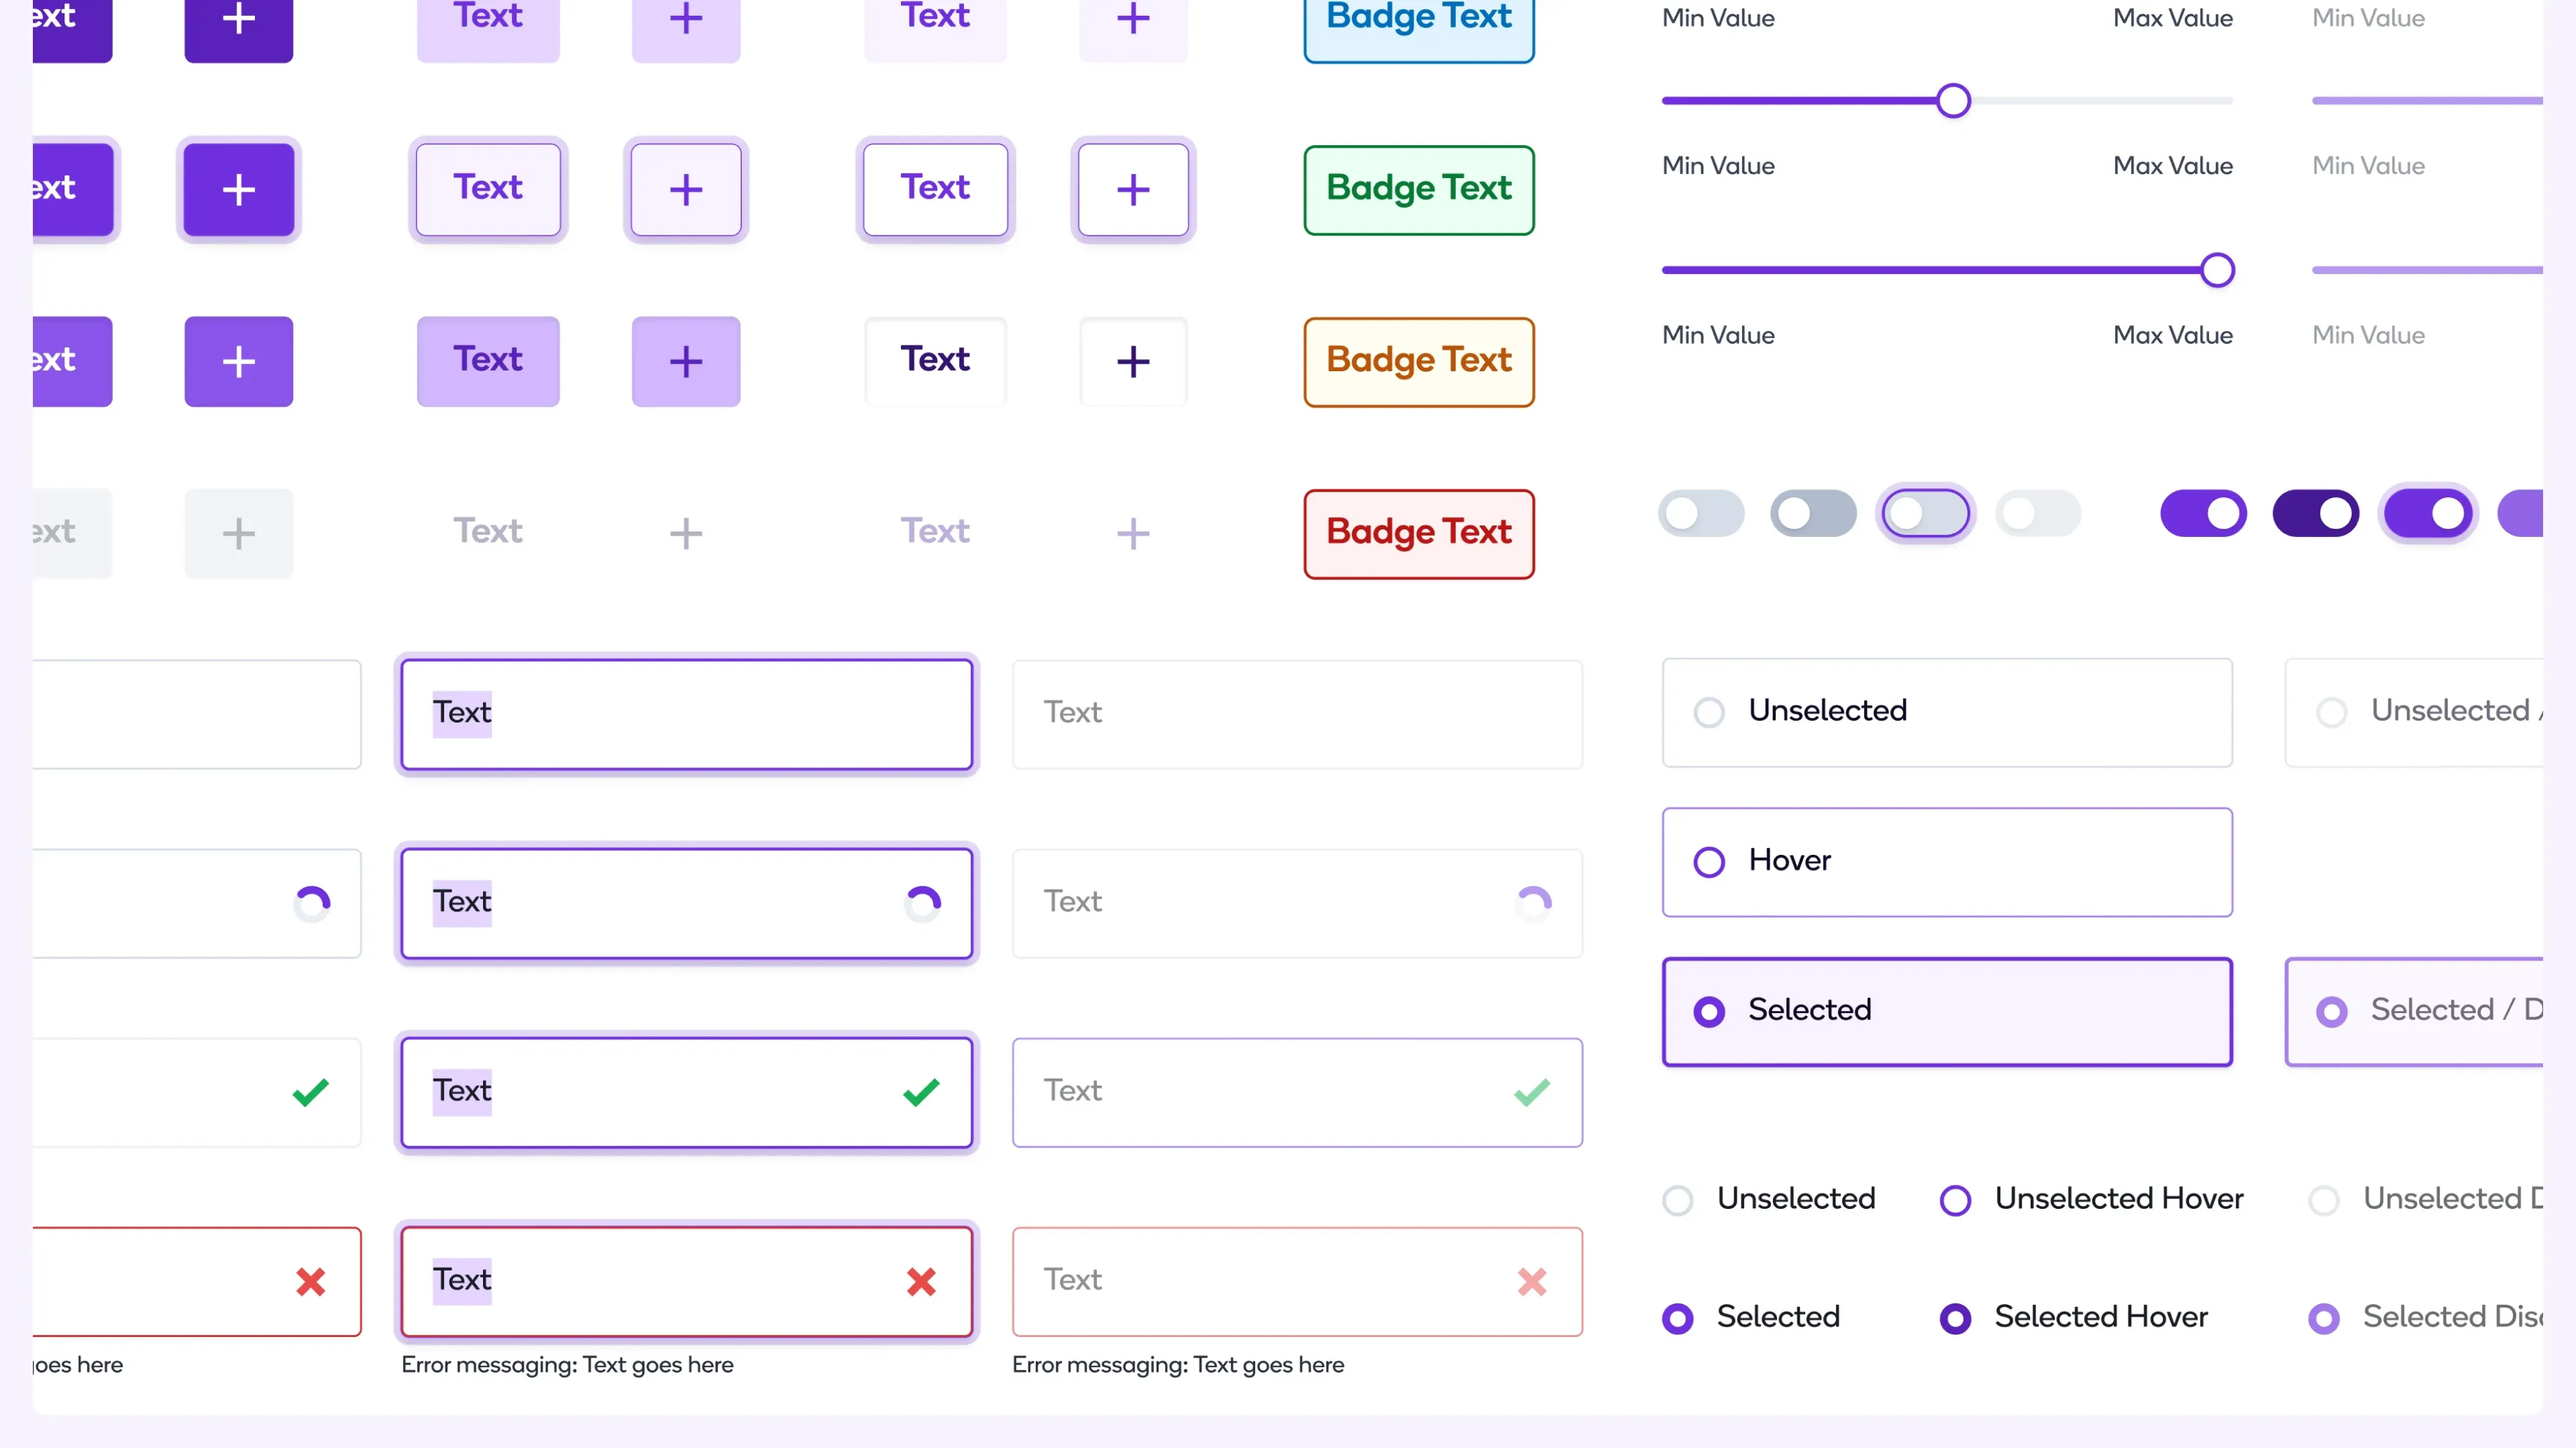The image size is (2576, 1448).
Task: Click the green Badge Text badge
Action: point(1418,189)
